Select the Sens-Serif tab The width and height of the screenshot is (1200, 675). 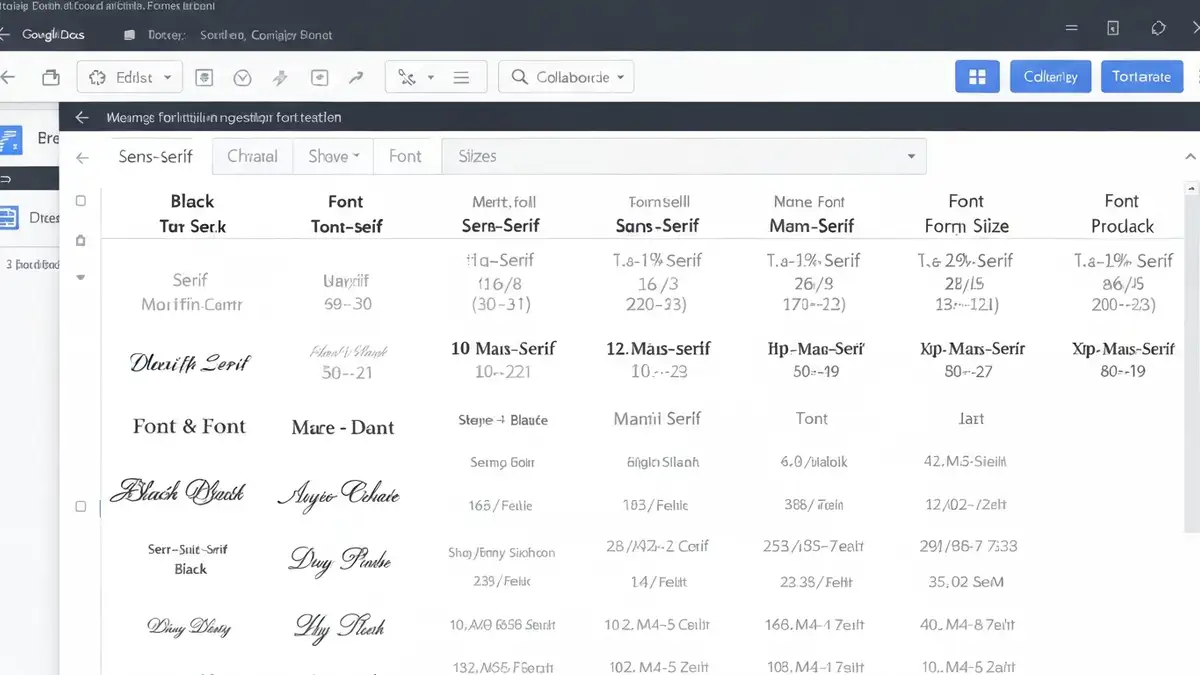(156, 156)
